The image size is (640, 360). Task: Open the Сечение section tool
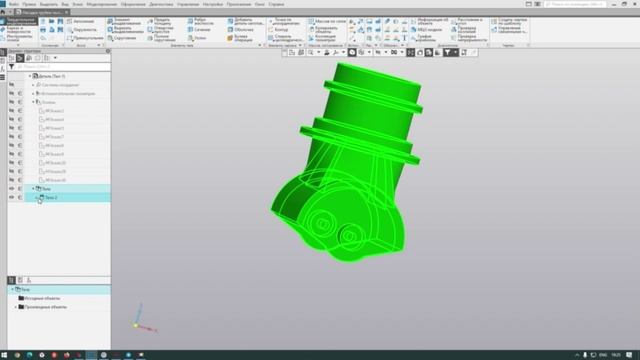(199, 30)
